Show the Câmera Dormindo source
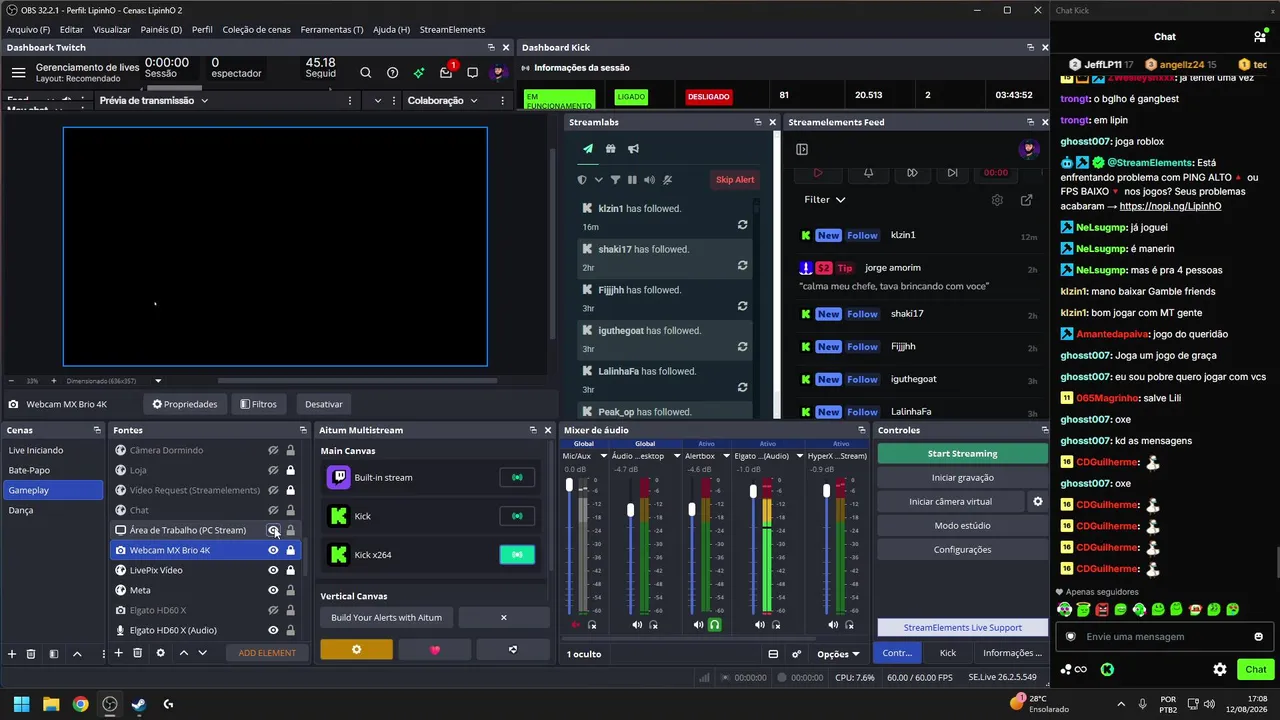This screenshot has height=720, width=1280. pyautogui.click(x=273, y=450)
